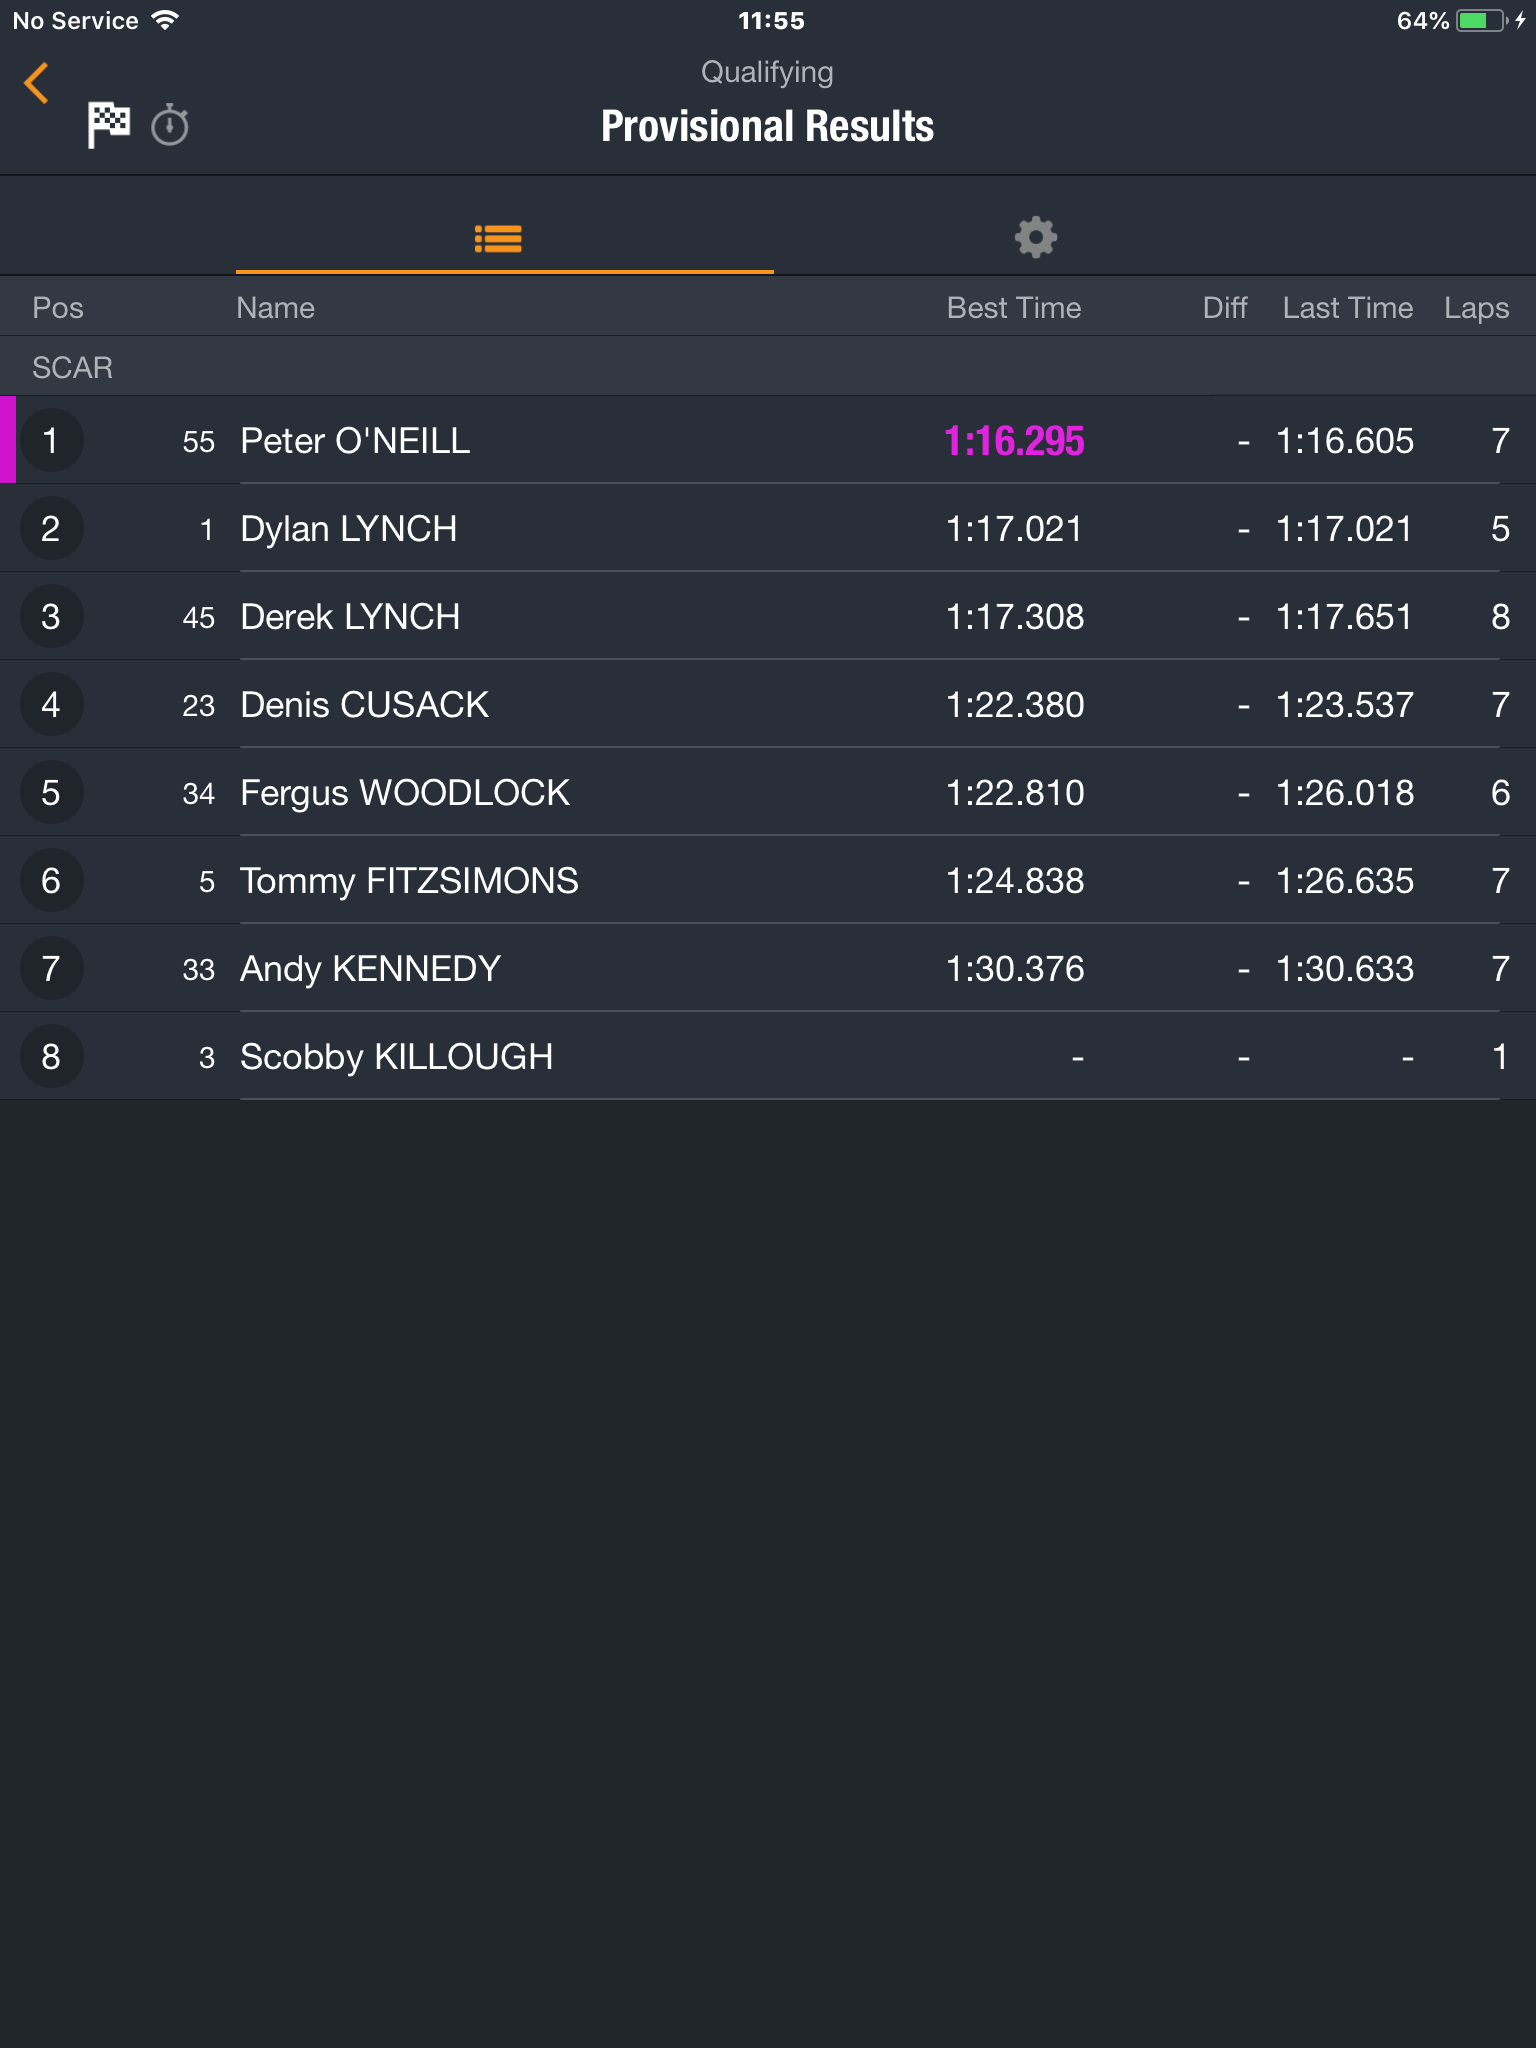
Task: Open Dylan LYNCH's result row
Action: pyautogui.click(x=768, y=529)
